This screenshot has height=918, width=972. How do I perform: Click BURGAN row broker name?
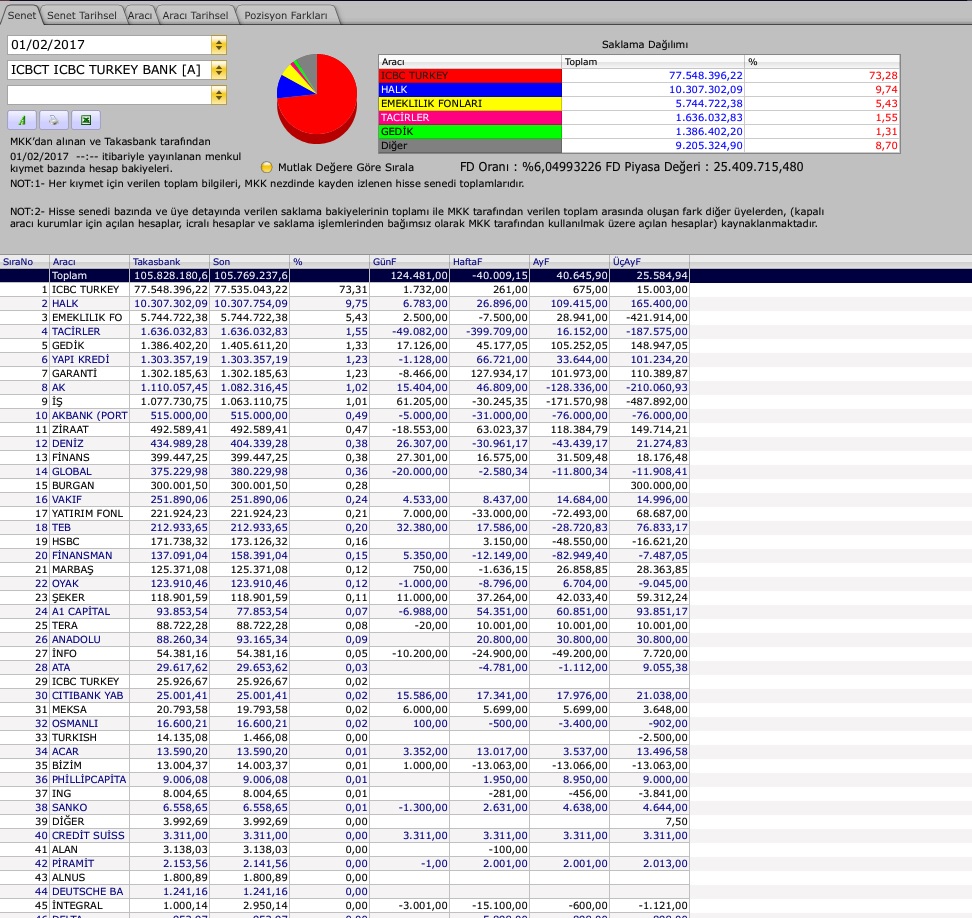click(x=73, y=486)
